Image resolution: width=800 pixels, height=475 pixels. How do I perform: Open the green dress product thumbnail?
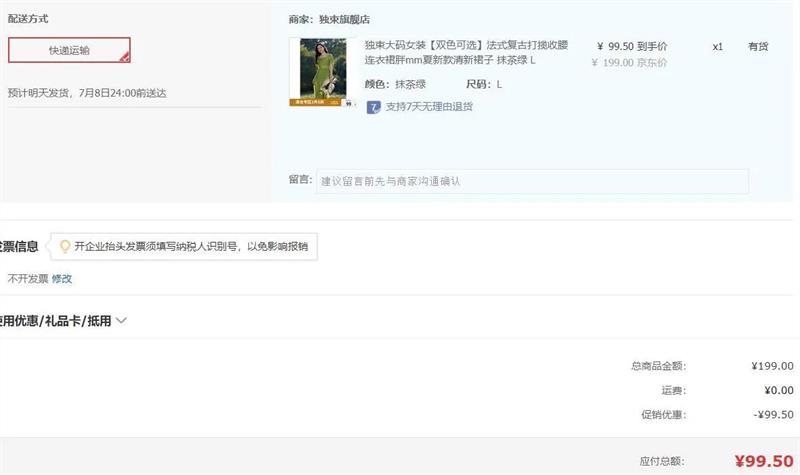[323, 72]
